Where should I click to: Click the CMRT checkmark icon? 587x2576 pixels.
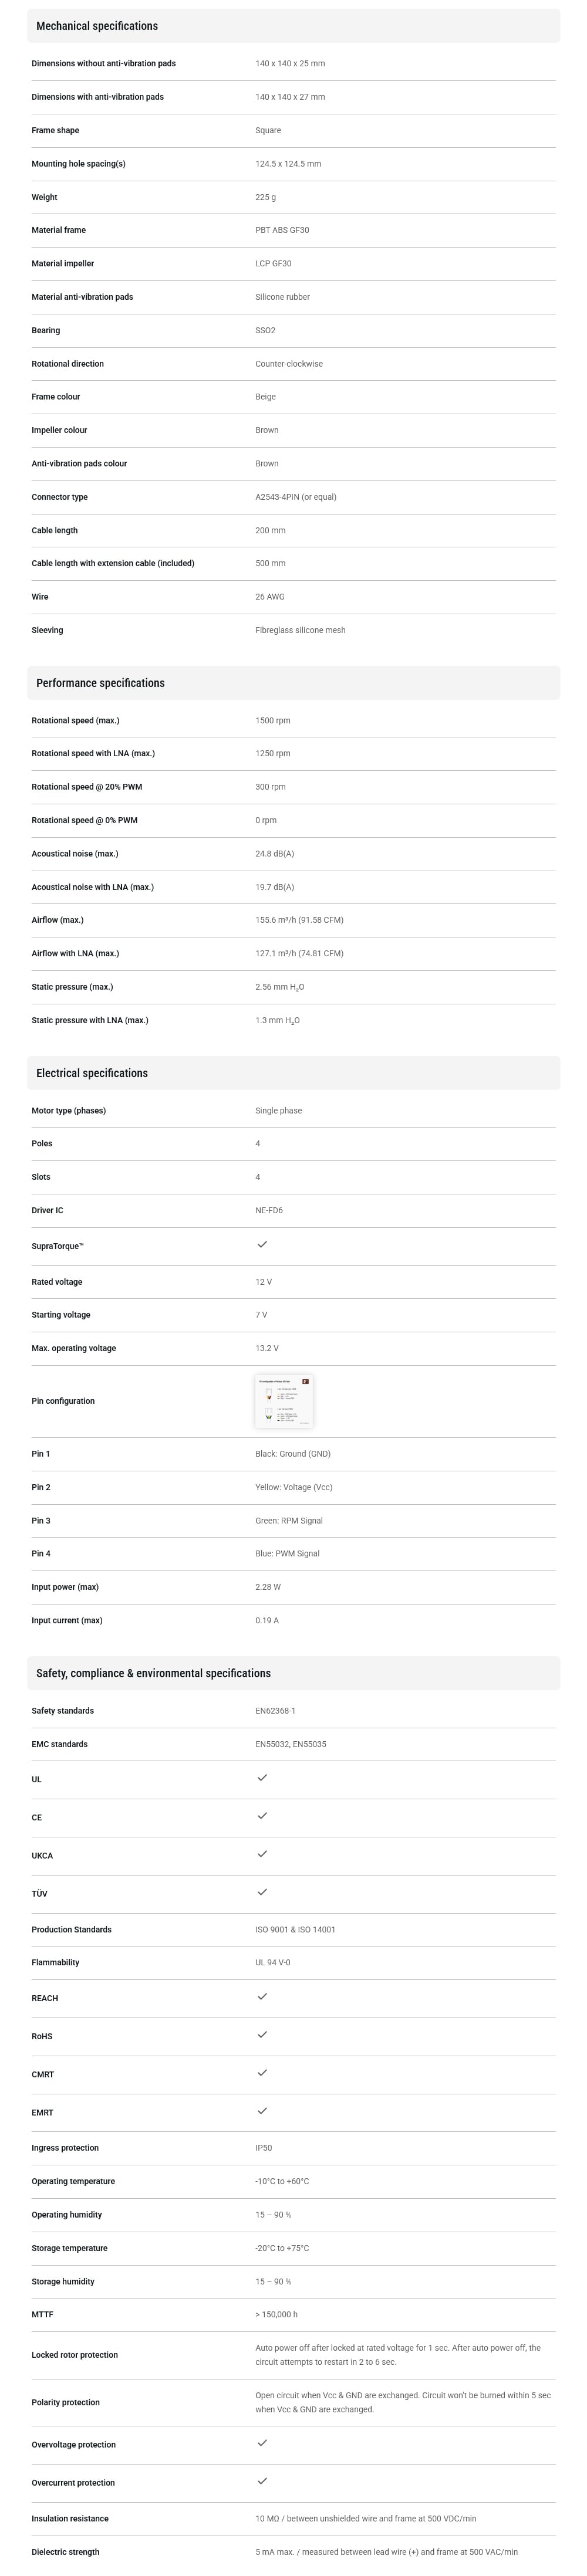[262, 2072]
